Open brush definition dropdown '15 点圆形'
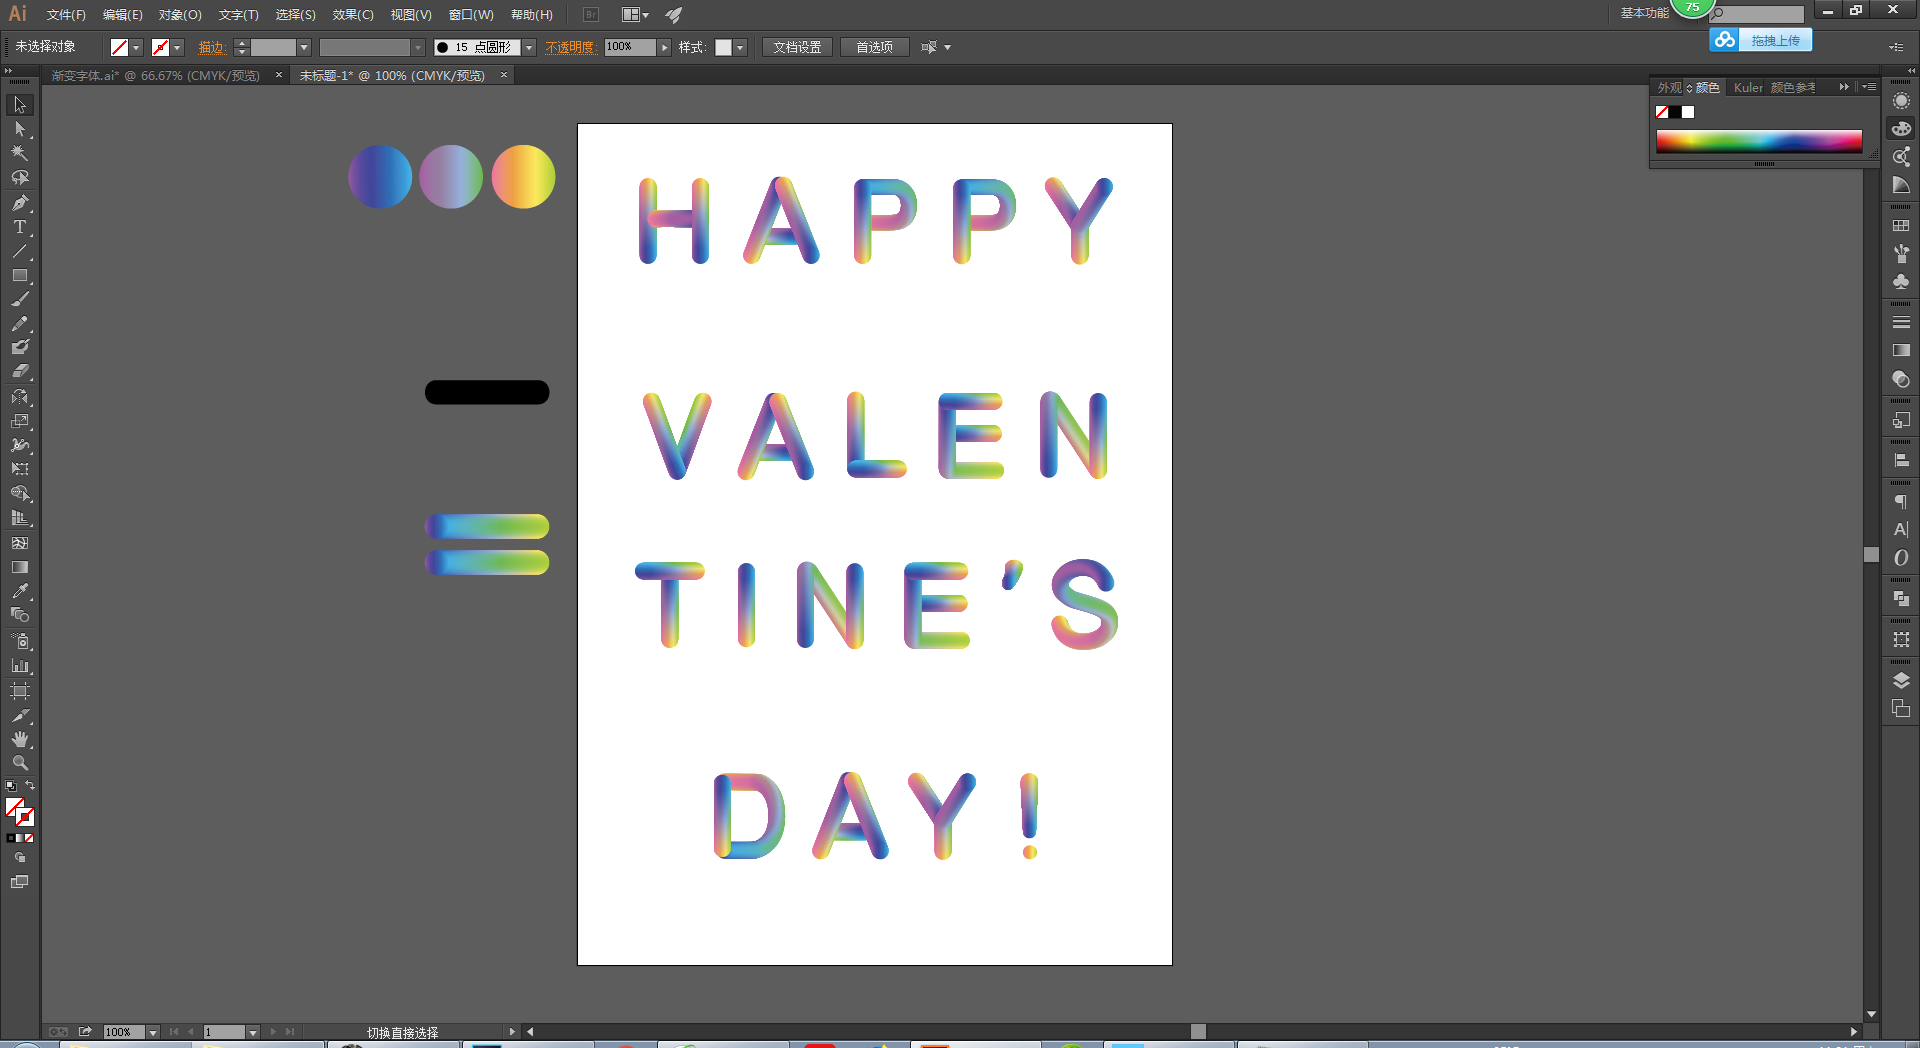 point(529,48)
